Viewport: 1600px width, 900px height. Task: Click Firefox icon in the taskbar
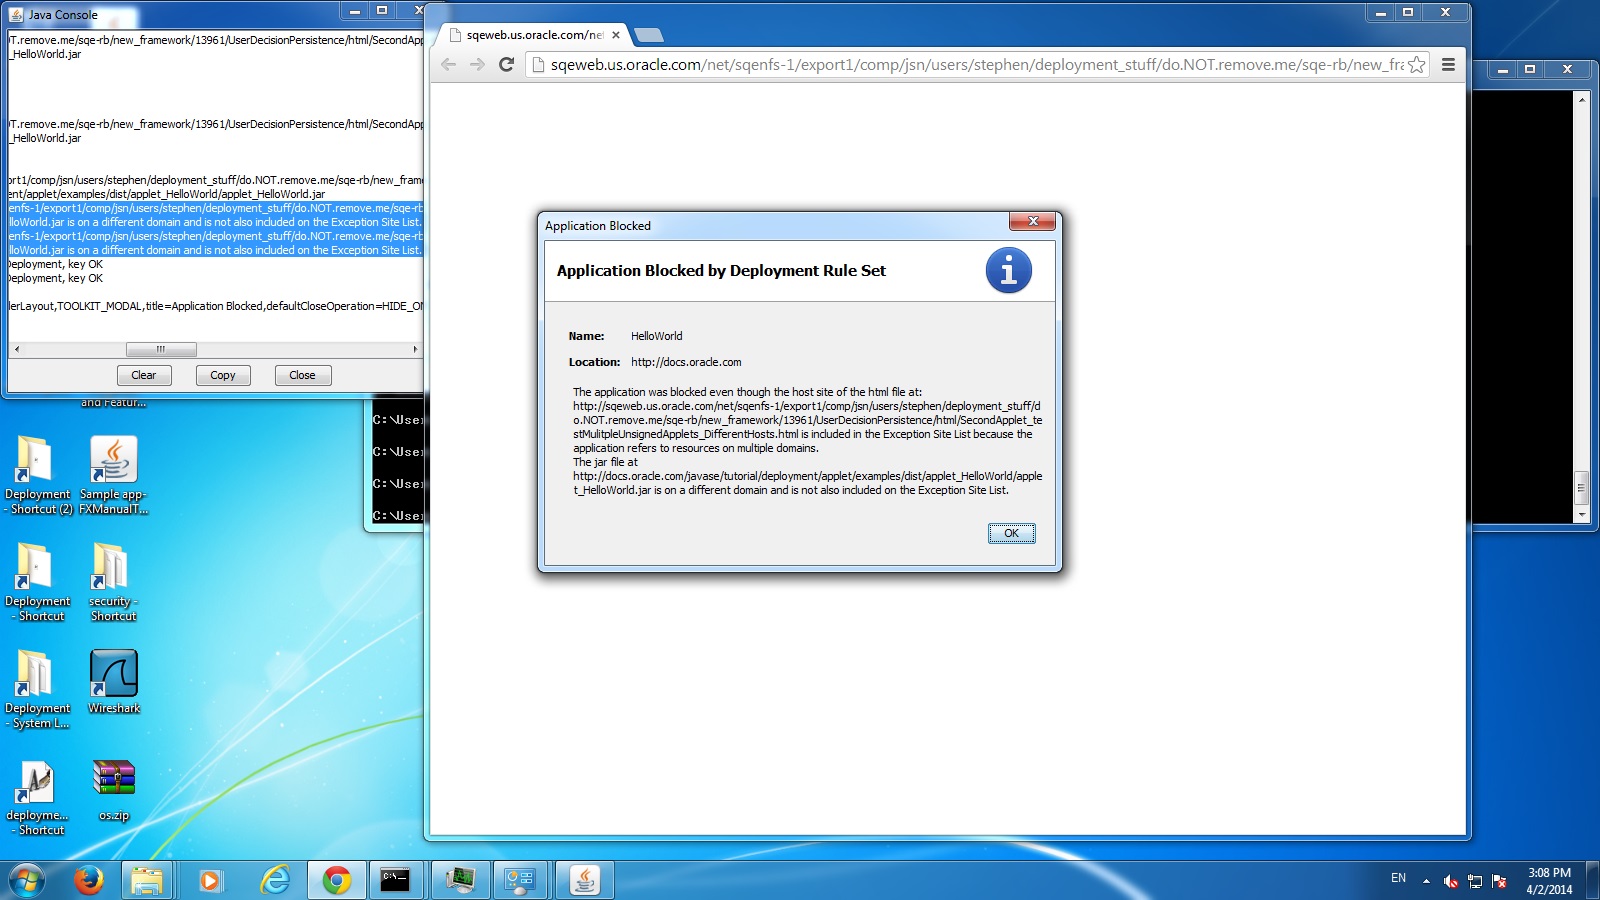89,880
